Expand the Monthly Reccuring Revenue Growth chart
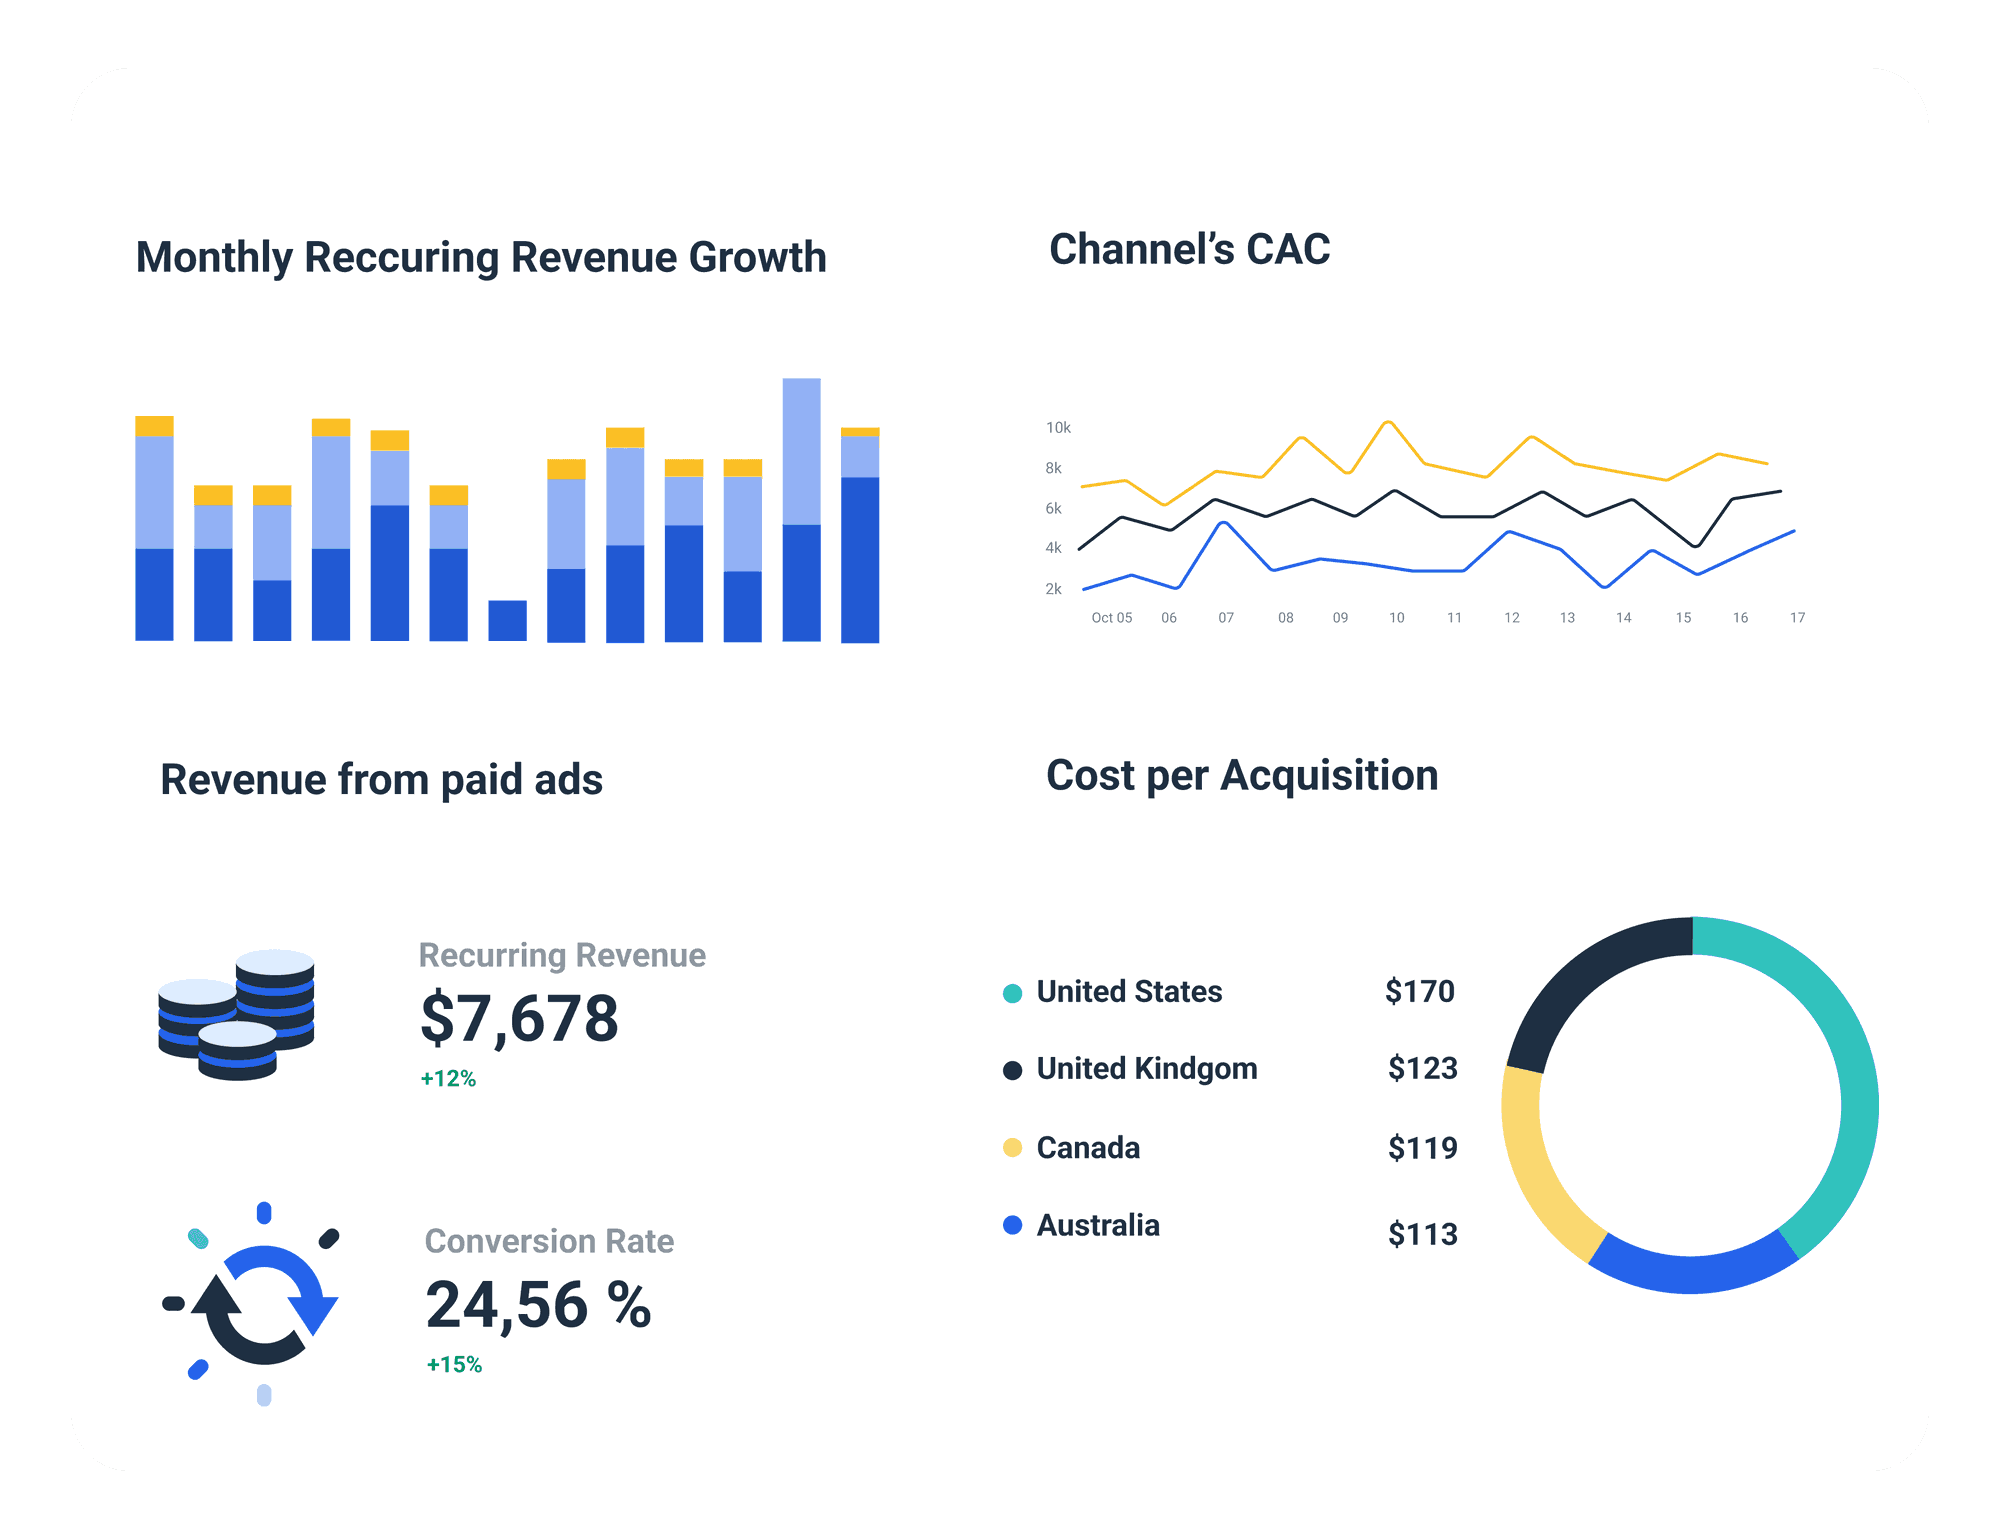2000x1538 pixels. (480, 257)
